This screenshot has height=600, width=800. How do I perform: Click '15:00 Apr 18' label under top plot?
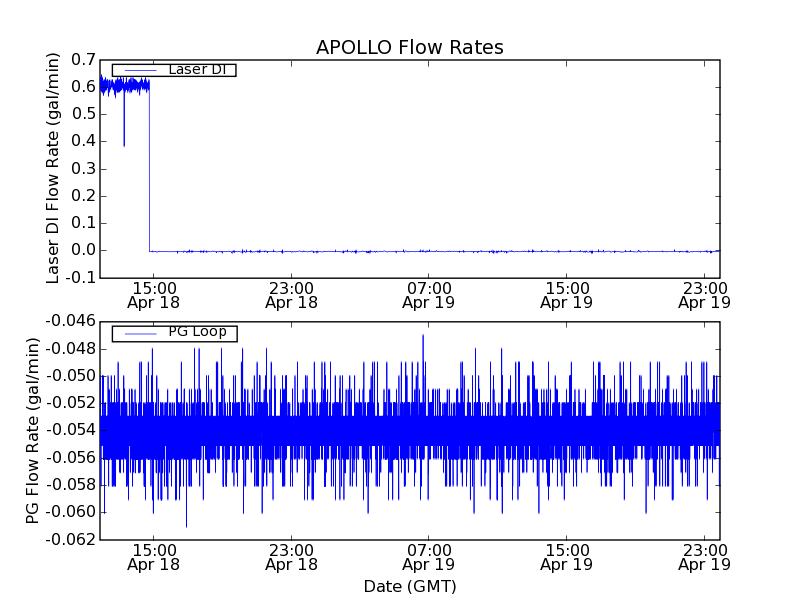(x=154, y=296)
